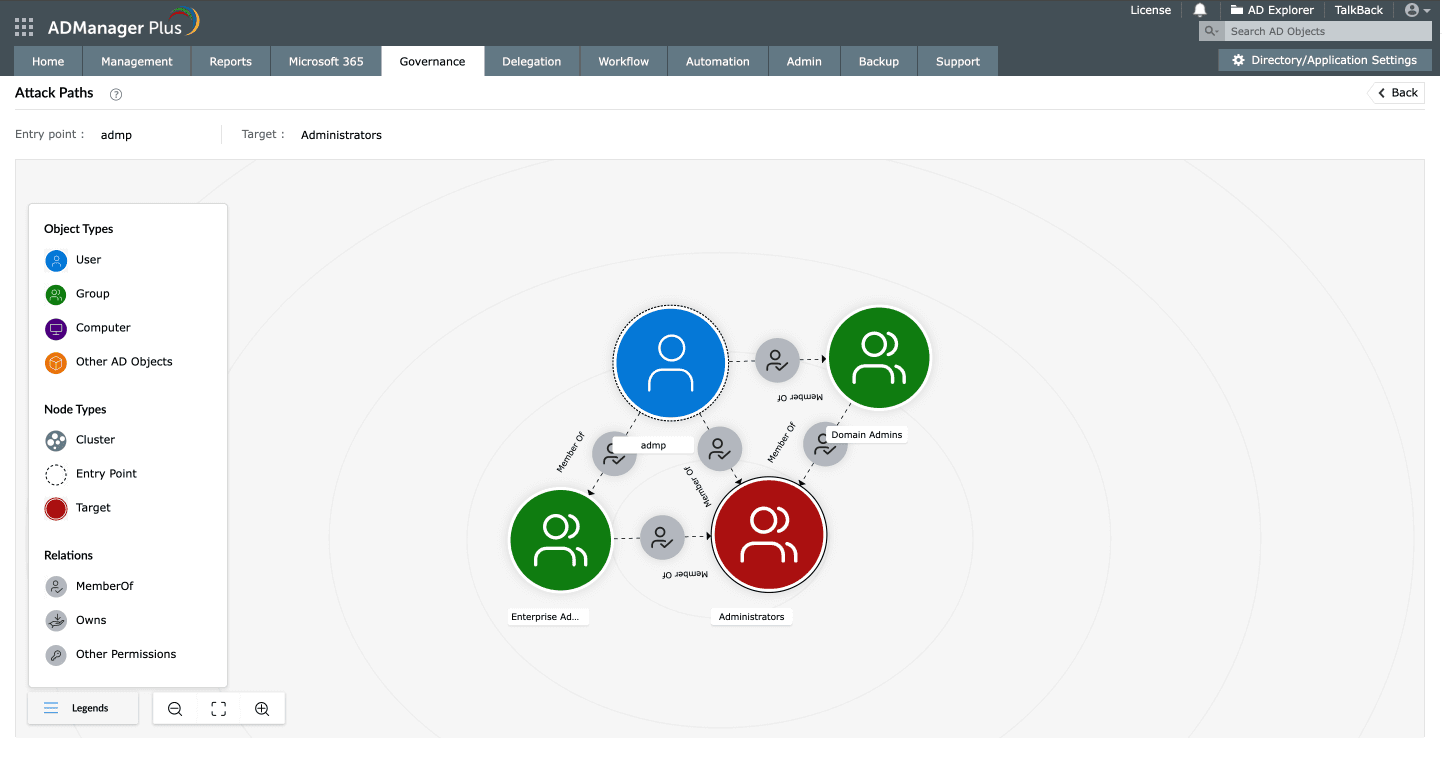Click the Group icon in the legend
Image resolution: width=1442 pixels, height=776 pixels.
pos(57,294)
